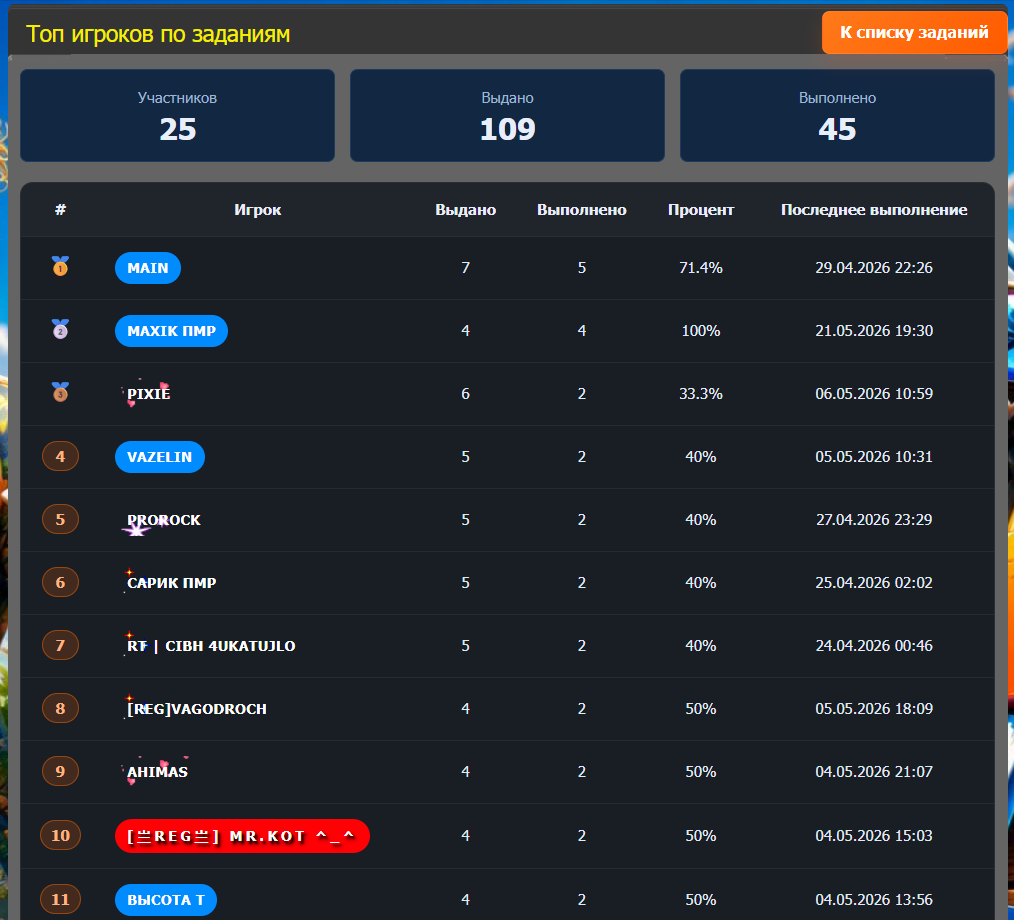The image size is (1014, 920).
Task: Click date 04.05.2026 21:07
Action: [874, 772]
